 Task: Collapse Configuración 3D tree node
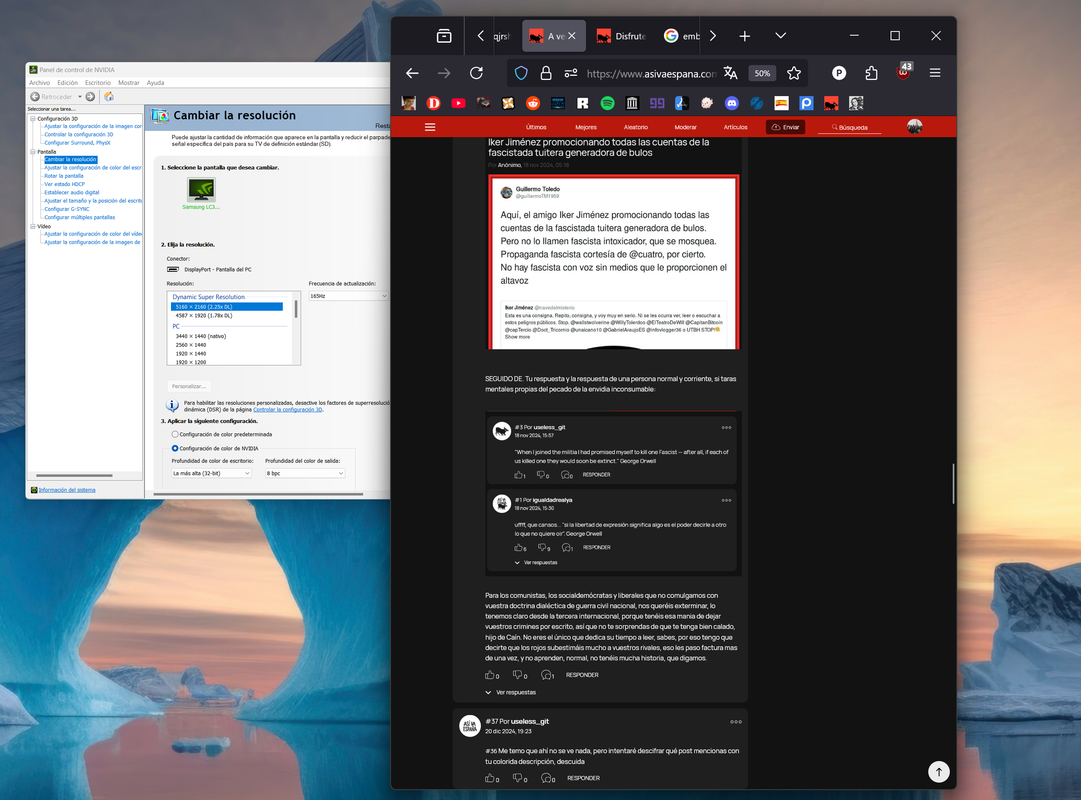[32, 119]
